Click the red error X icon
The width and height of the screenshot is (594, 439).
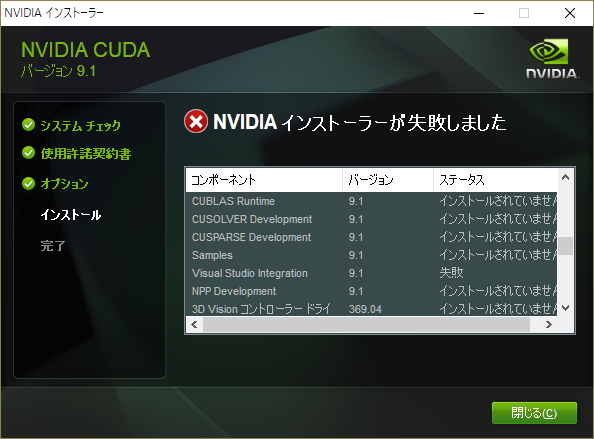pyautogui.click(x=196, y=122)
